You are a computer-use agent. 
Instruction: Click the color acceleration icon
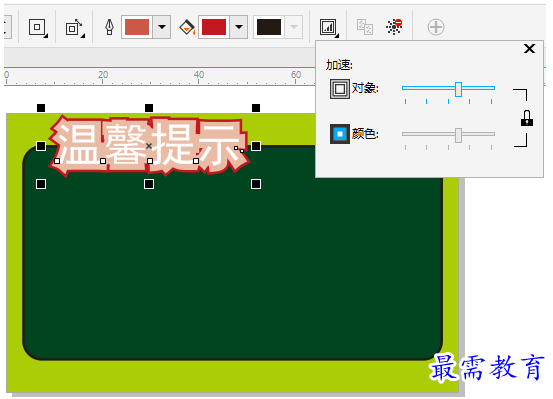coord(340,134)
